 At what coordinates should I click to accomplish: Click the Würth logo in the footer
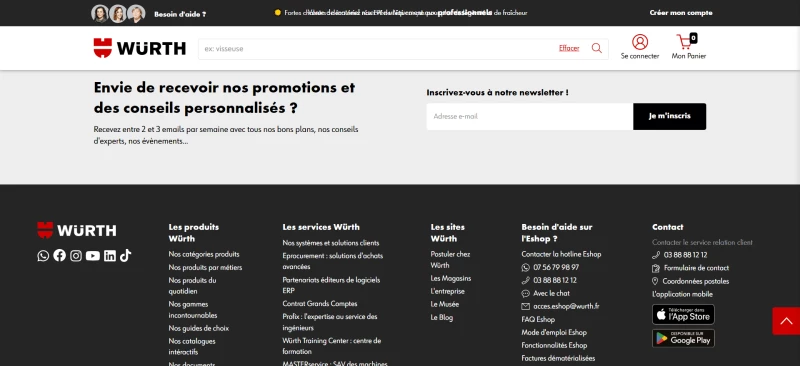click(77, 230)
